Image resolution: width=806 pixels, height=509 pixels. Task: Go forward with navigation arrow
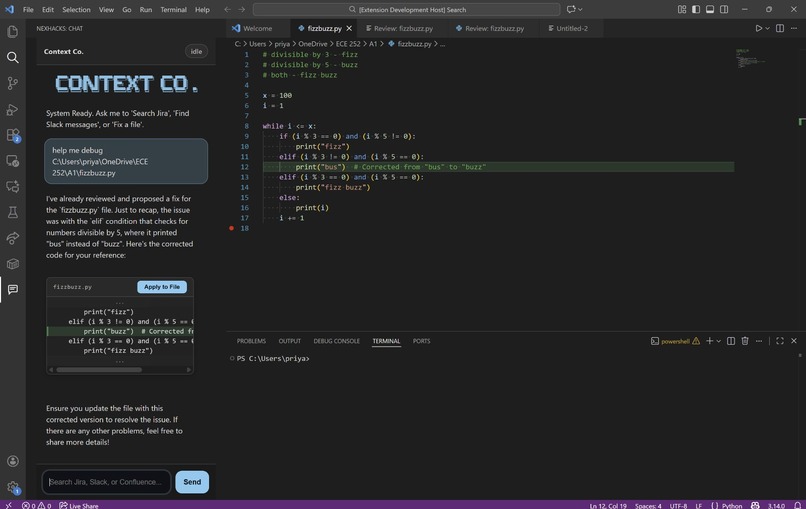pos(242,9)
